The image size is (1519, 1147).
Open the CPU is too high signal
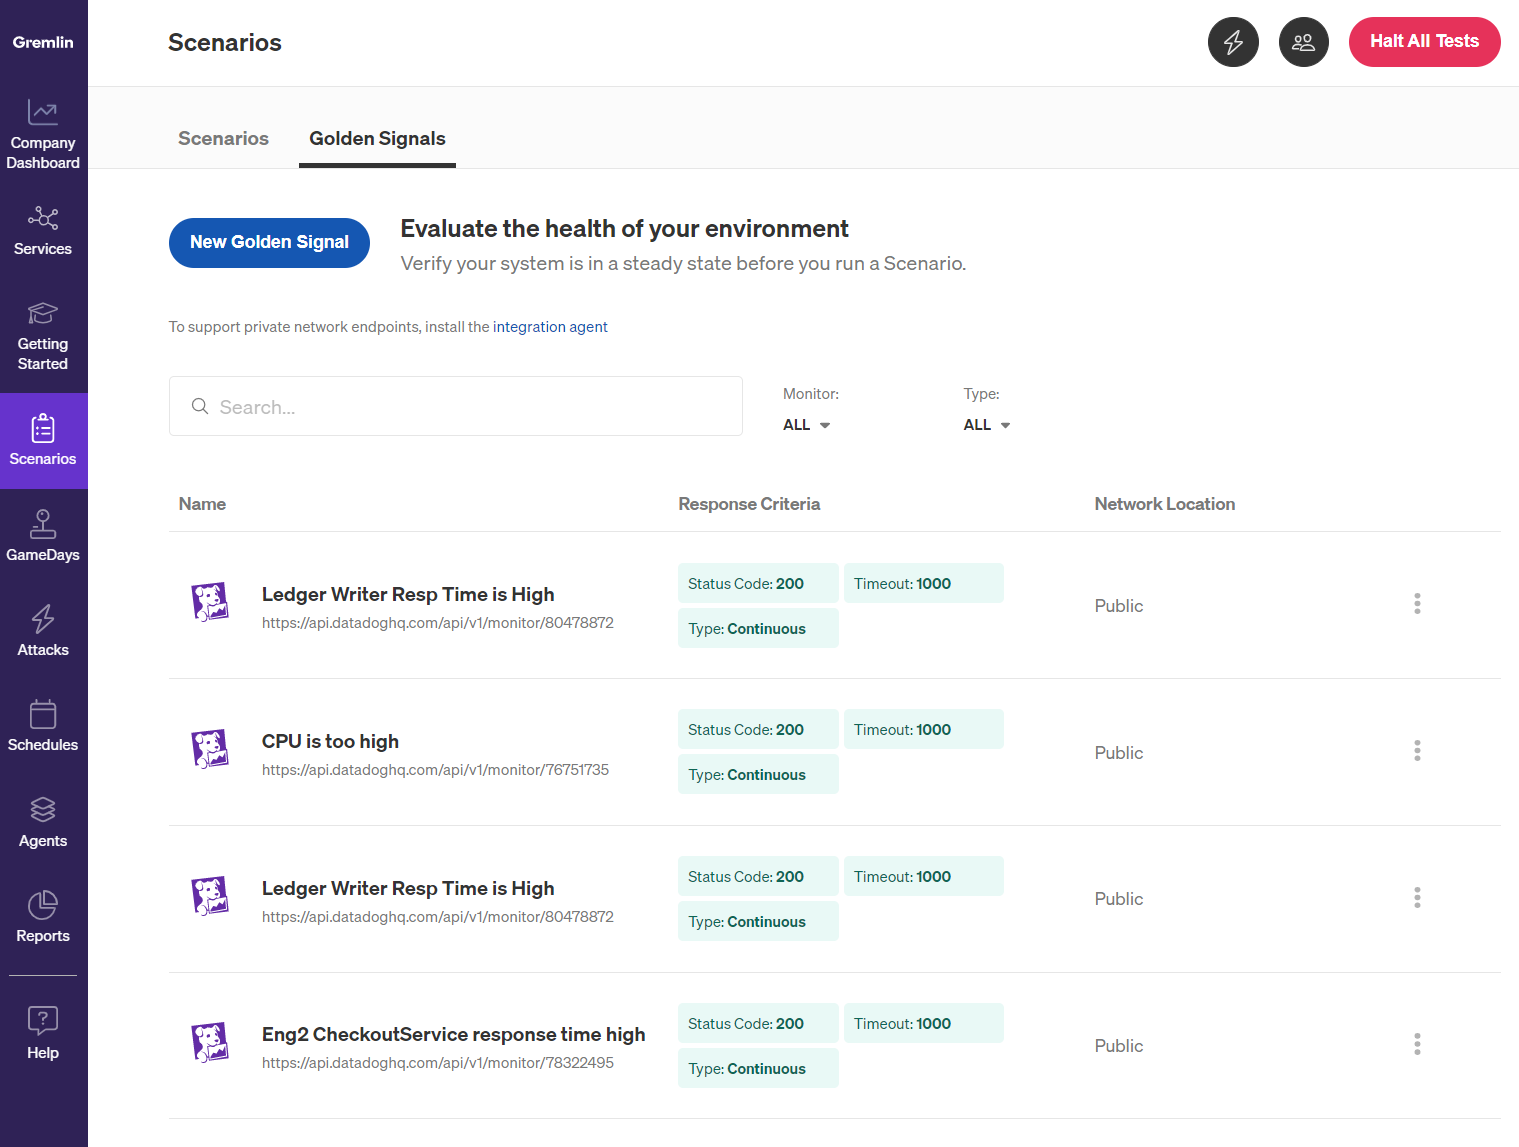[330, 741]
